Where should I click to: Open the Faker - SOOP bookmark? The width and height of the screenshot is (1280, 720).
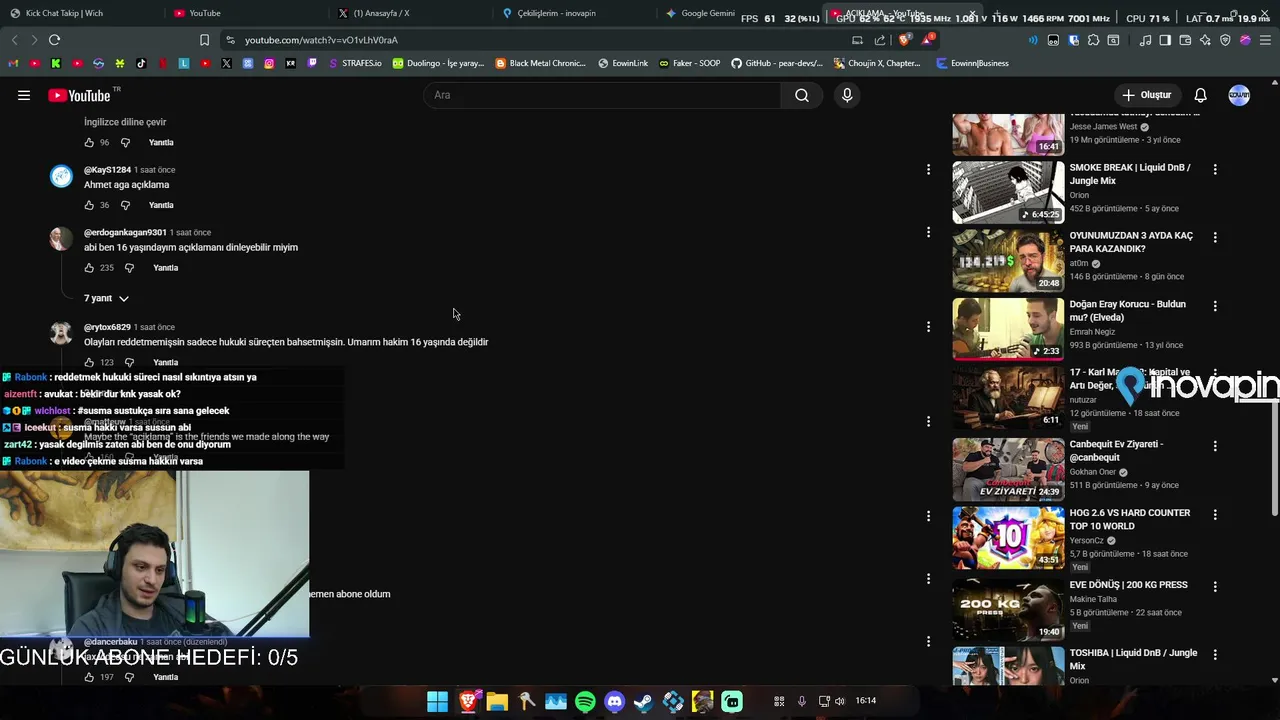tap(689, 63)
